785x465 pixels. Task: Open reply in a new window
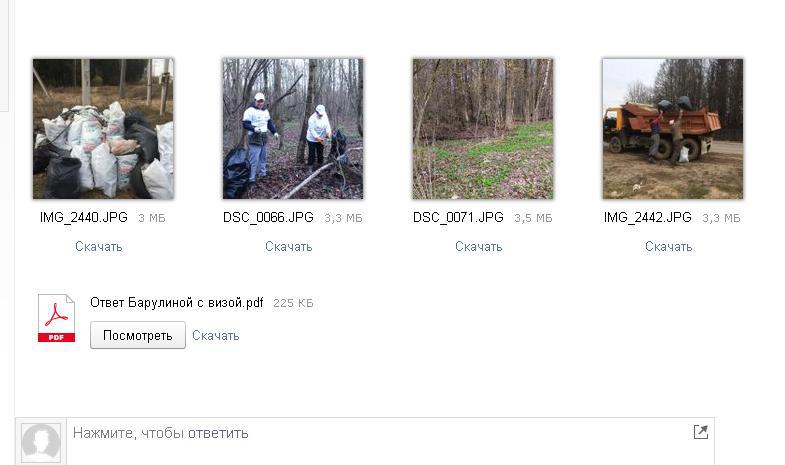tap(700, 432)
